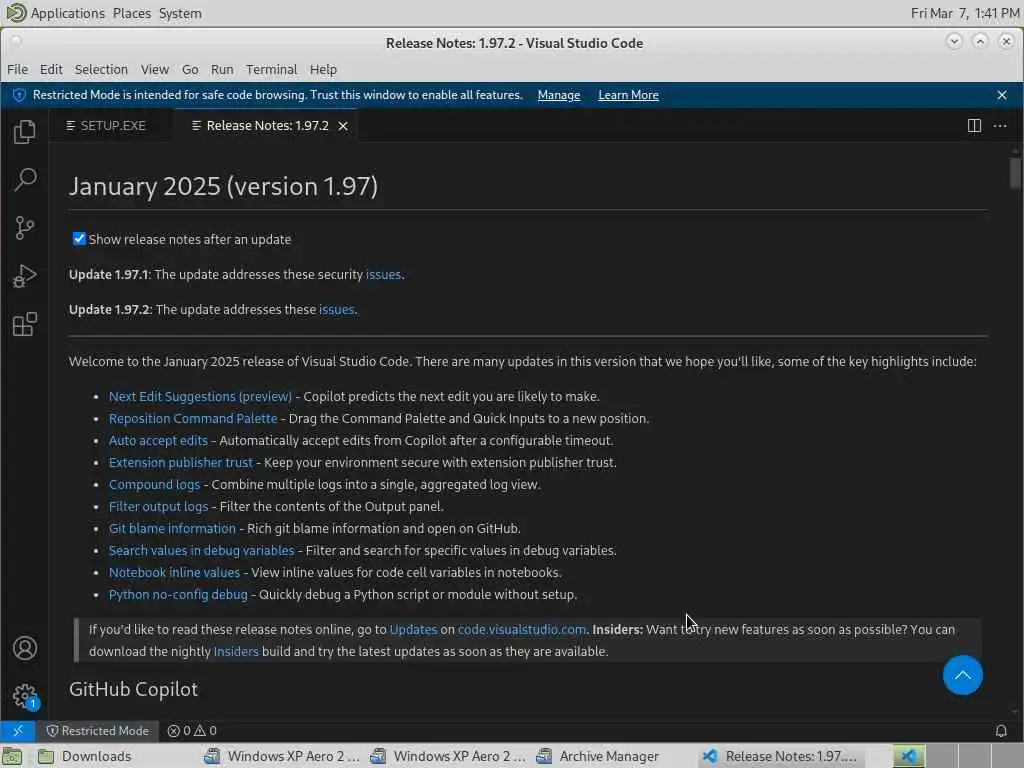Open the Run and Debug view
1024x768 pixels.
(24, 276)
